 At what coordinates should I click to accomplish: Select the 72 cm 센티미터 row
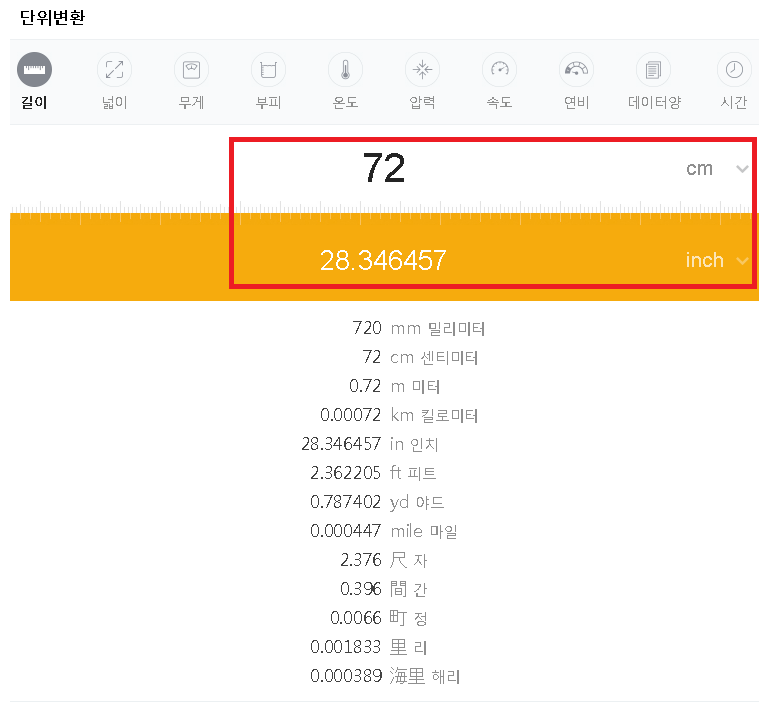pos(420,357)
